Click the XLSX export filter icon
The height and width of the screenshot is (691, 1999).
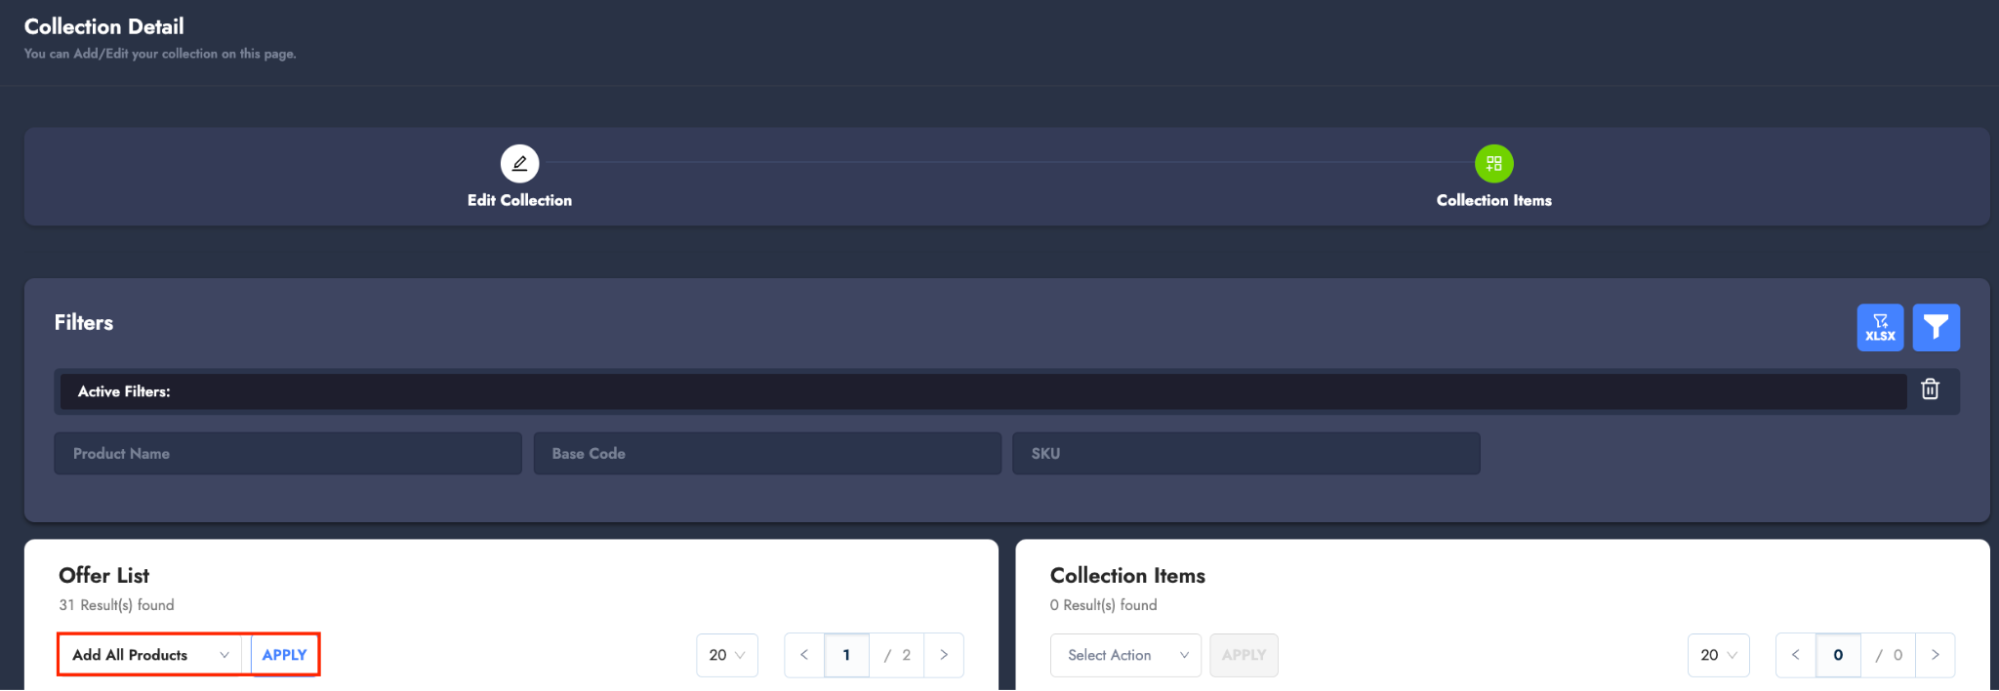tap(1879, 327)
